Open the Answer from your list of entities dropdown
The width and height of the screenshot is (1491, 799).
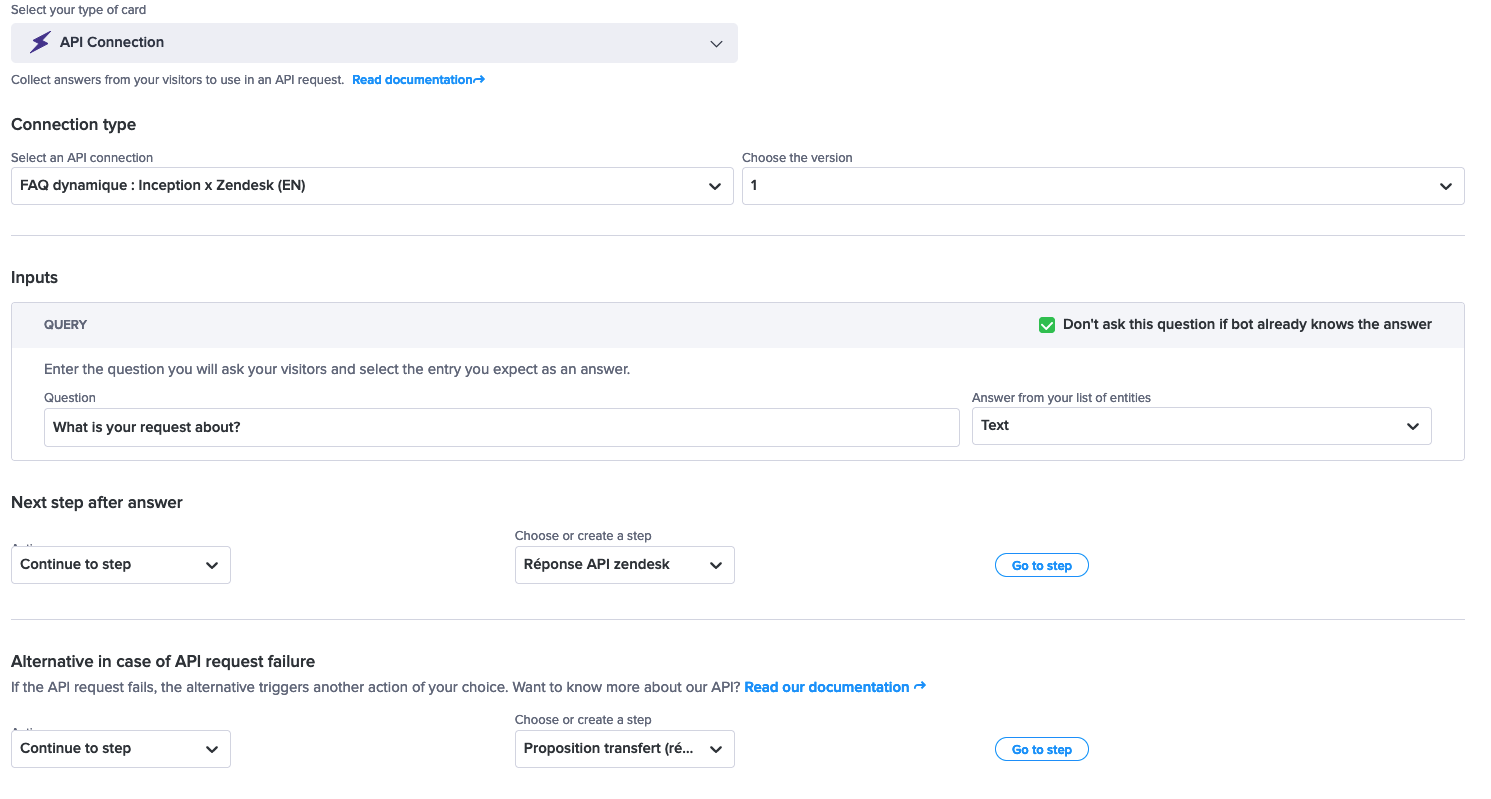click(1202, 426)
